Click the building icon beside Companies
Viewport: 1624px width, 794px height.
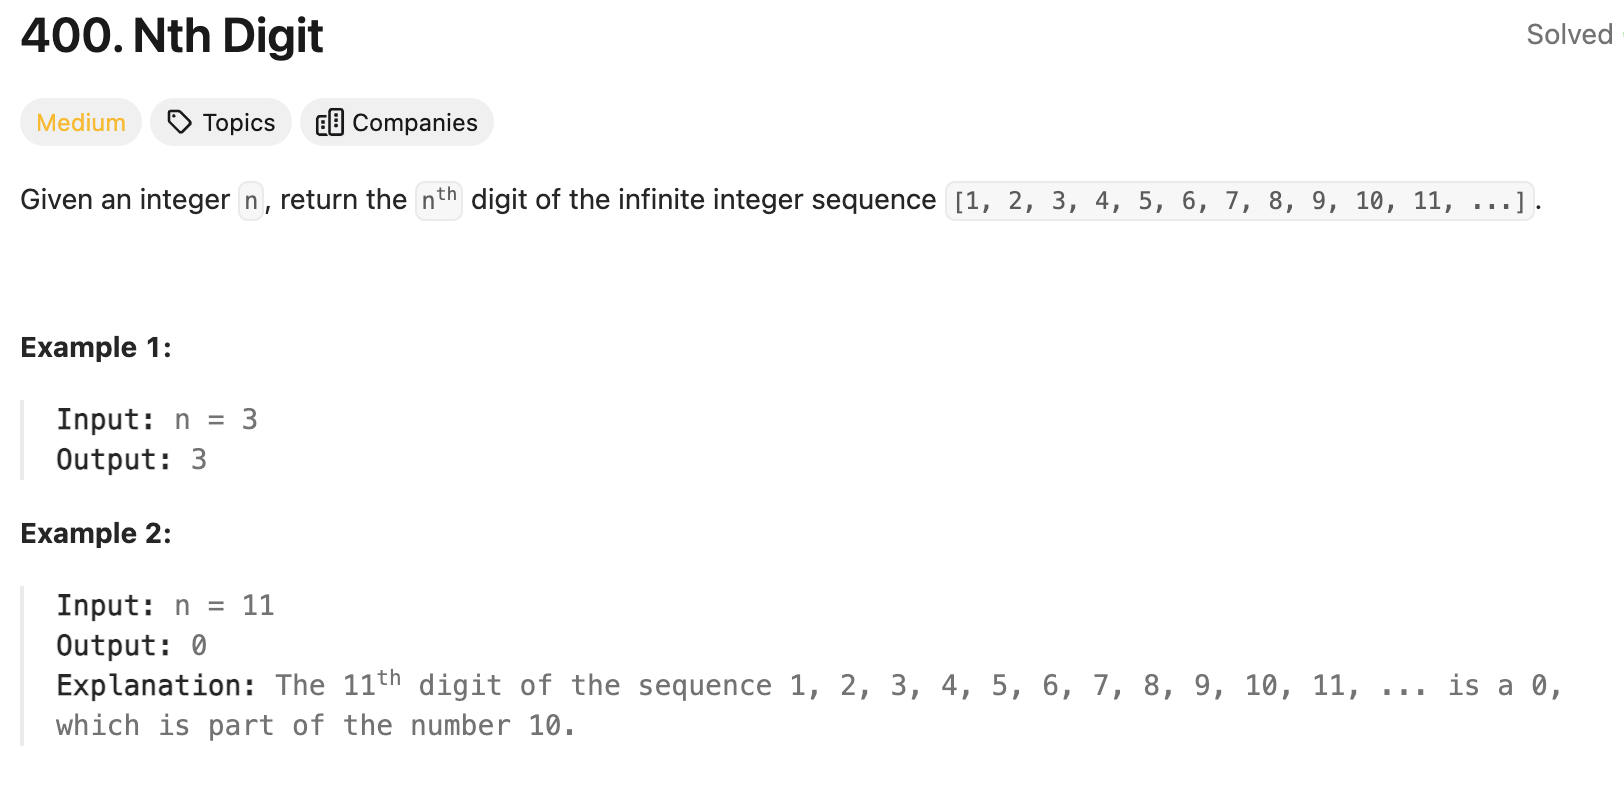click(x=329, y=122)
